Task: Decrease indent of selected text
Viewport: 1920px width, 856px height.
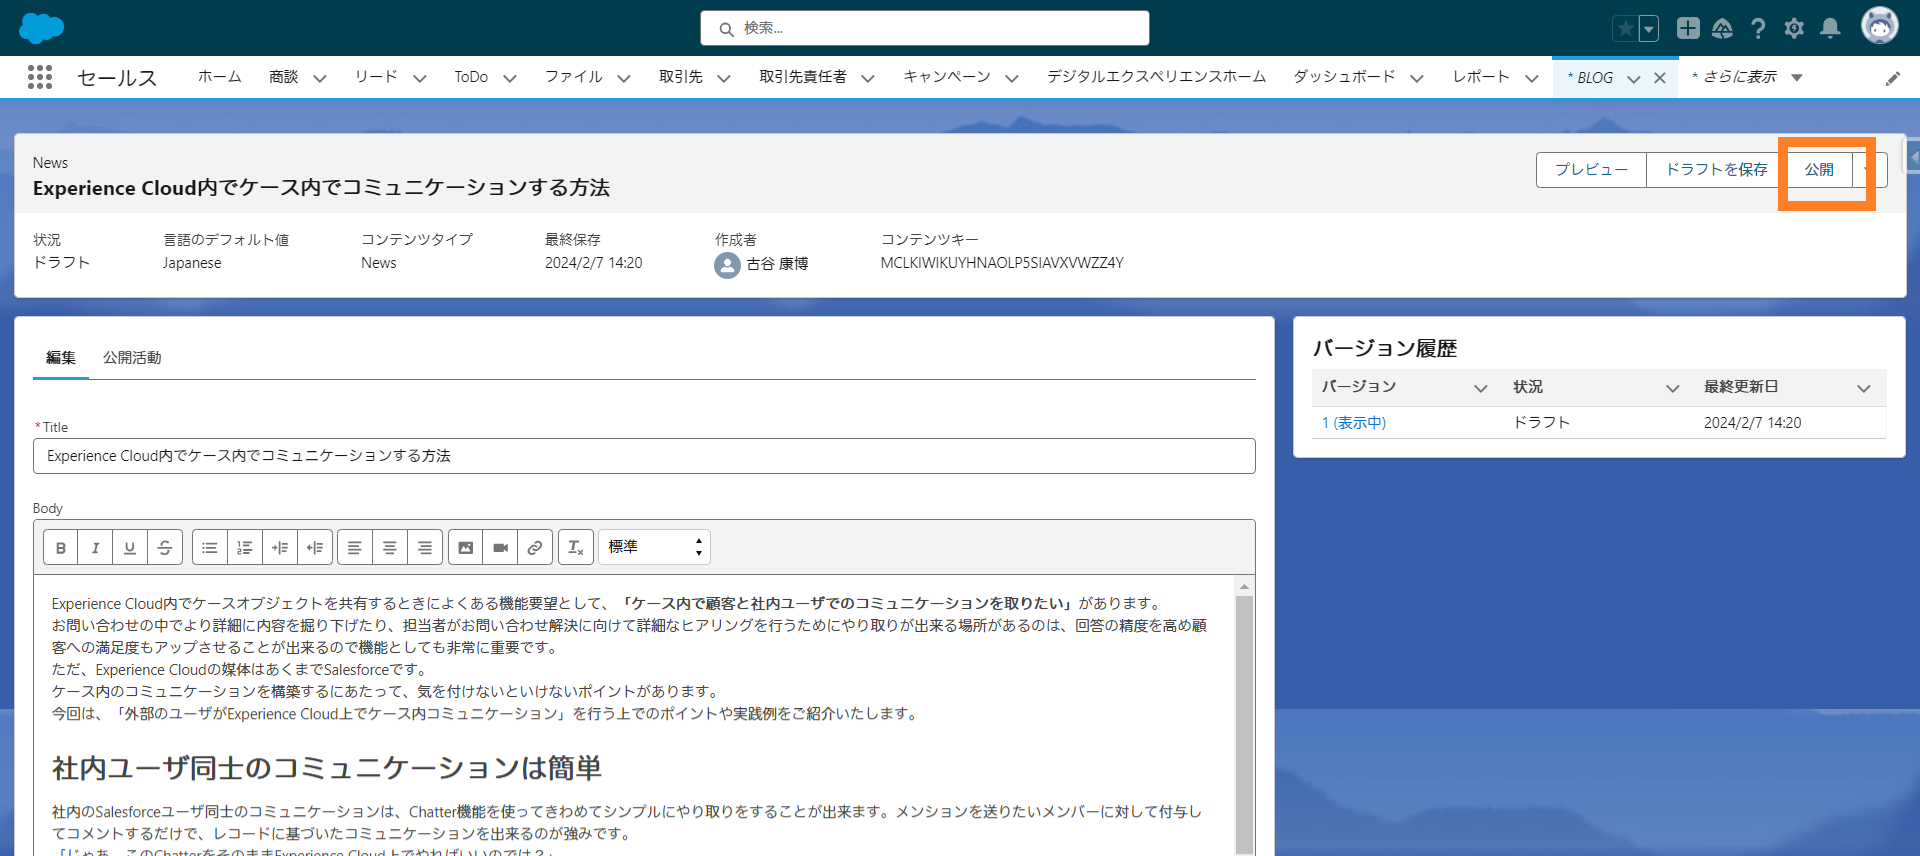Action: pyautogui.click(x=315, y=547)
